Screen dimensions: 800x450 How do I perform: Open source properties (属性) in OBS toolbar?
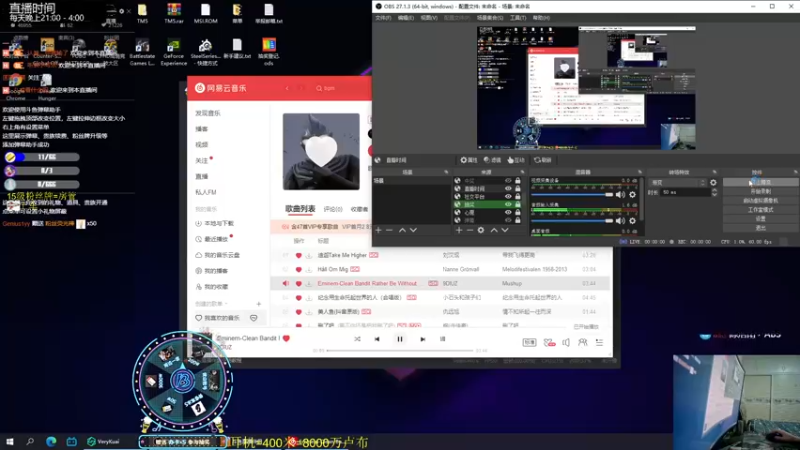tap(468, 160)
